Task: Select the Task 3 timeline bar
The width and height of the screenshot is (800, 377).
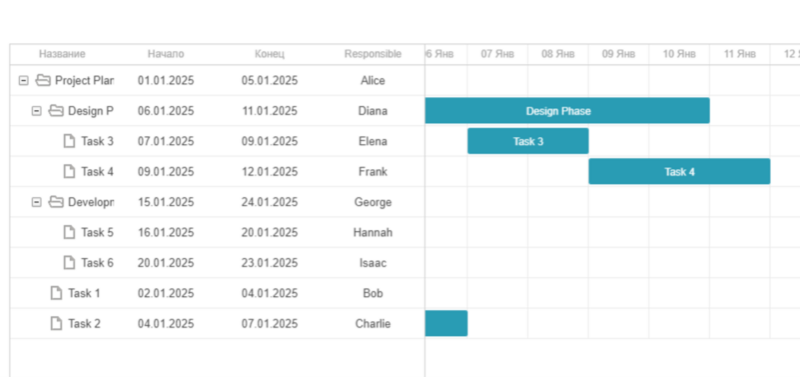Action: pos(528,141)
